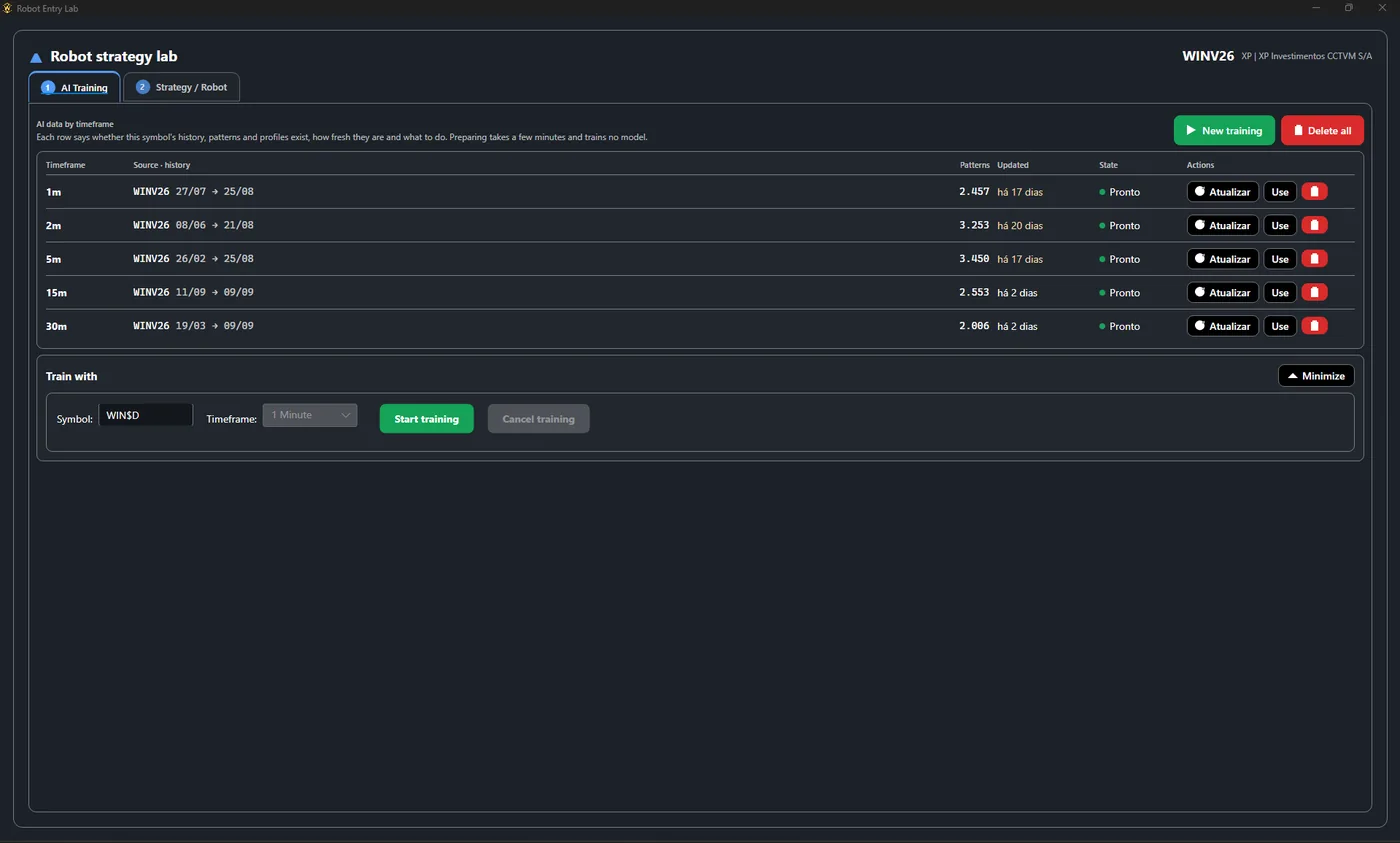The width and height of the screenshot is (1400, 843).
Task: Update the 5m timeframe with Atualizar
Action: (1222, 258)
